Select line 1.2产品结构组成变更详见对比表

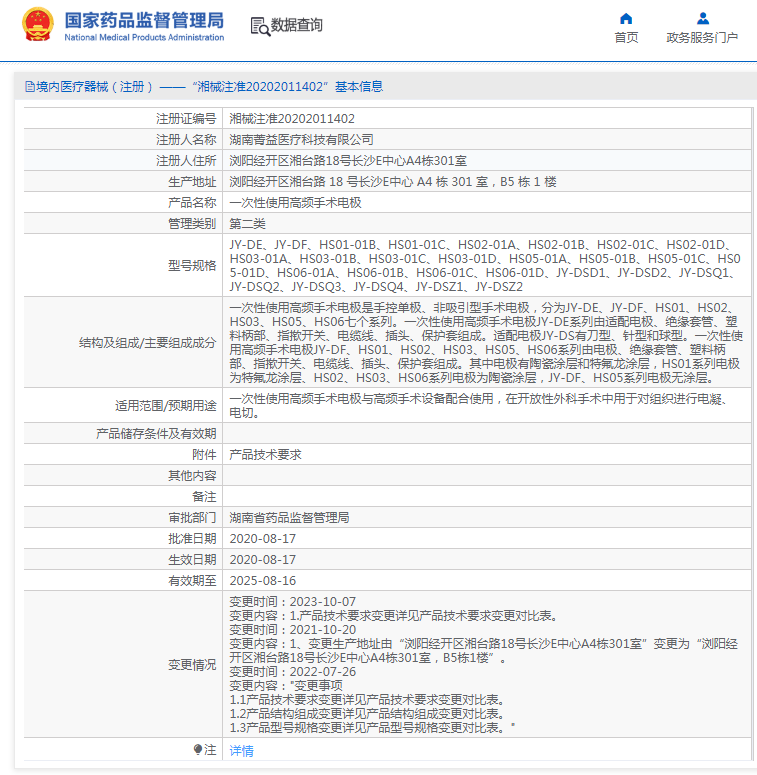tap(367, 714)
